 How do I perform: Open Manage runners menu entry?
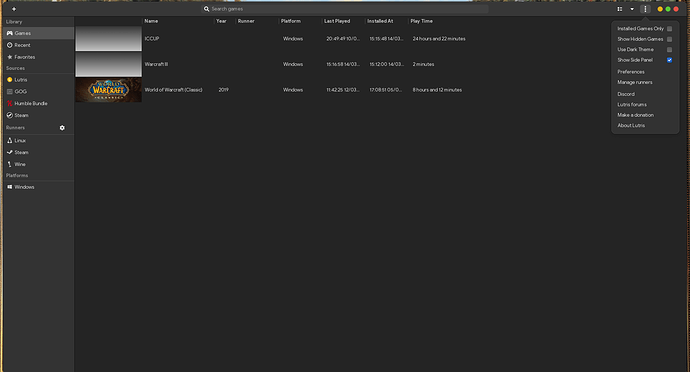pyautogui.click(x=635, y=82)
